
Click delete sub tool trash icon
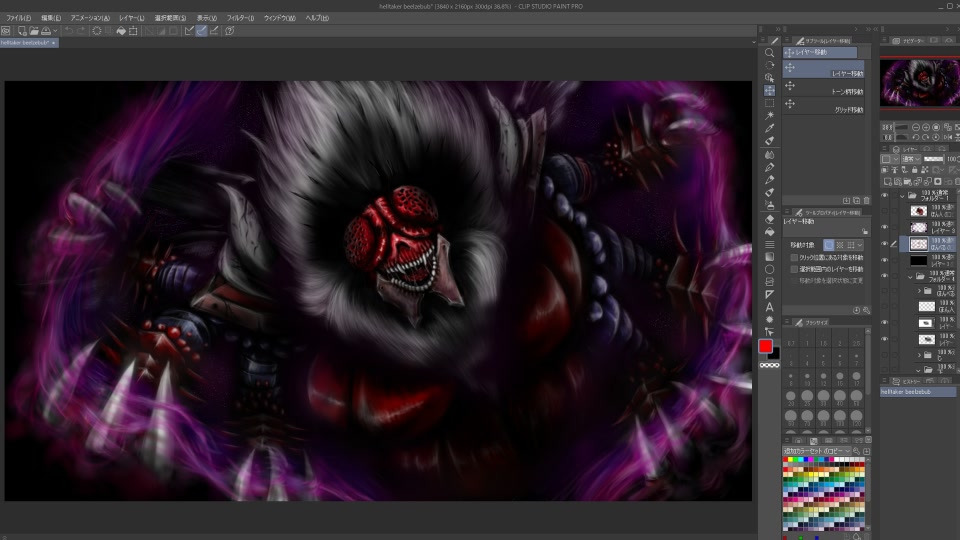point(866,200)
